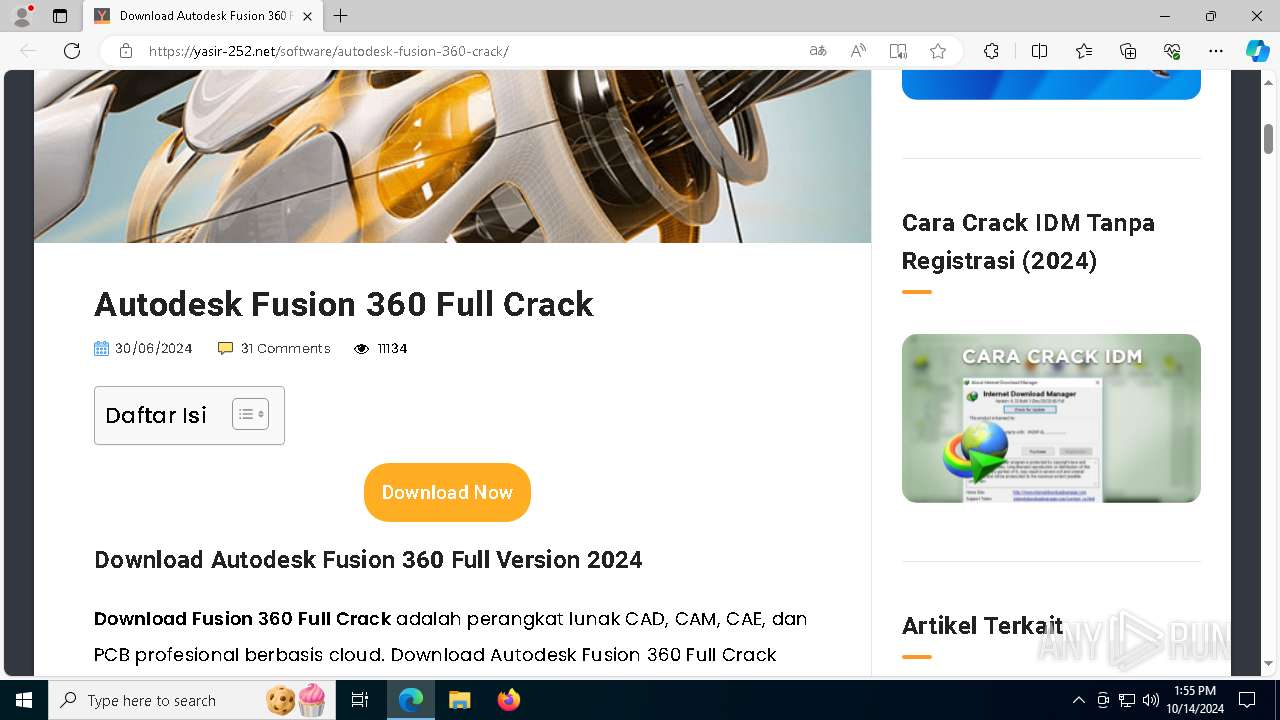
Task: Click the orange Download Now button
Action: click(x=447, y=492)
